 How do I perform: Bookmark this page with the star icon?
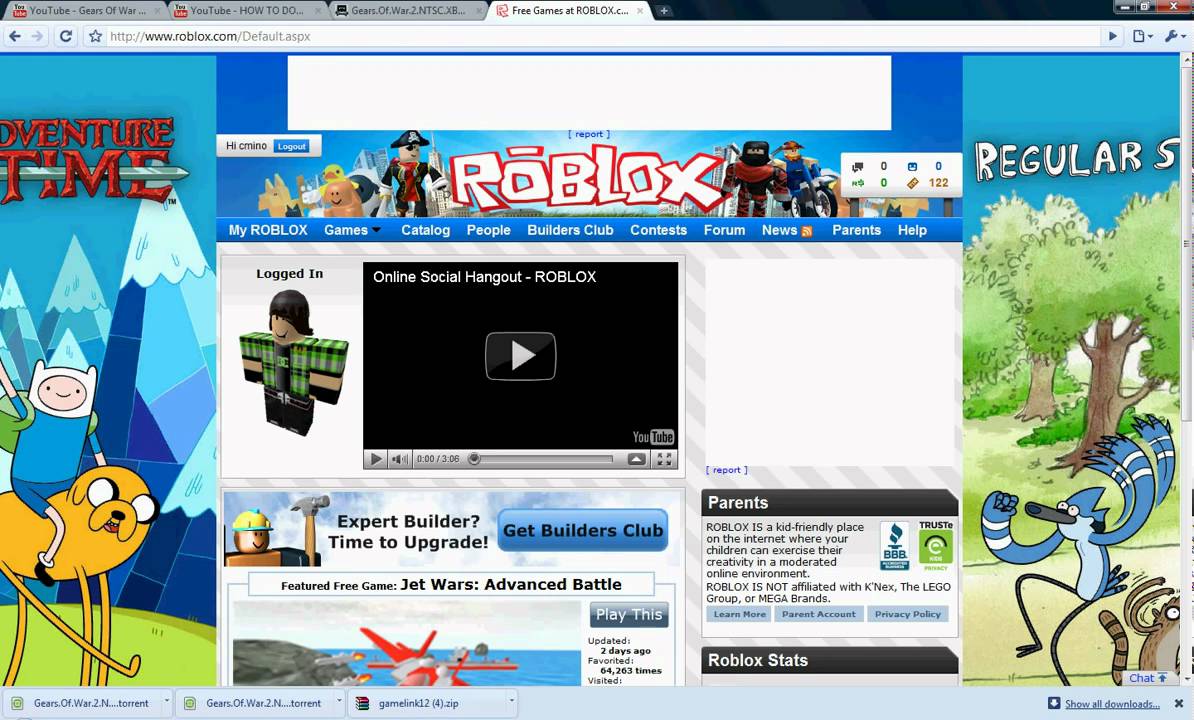pyautogui.click(x=95, y=36)
